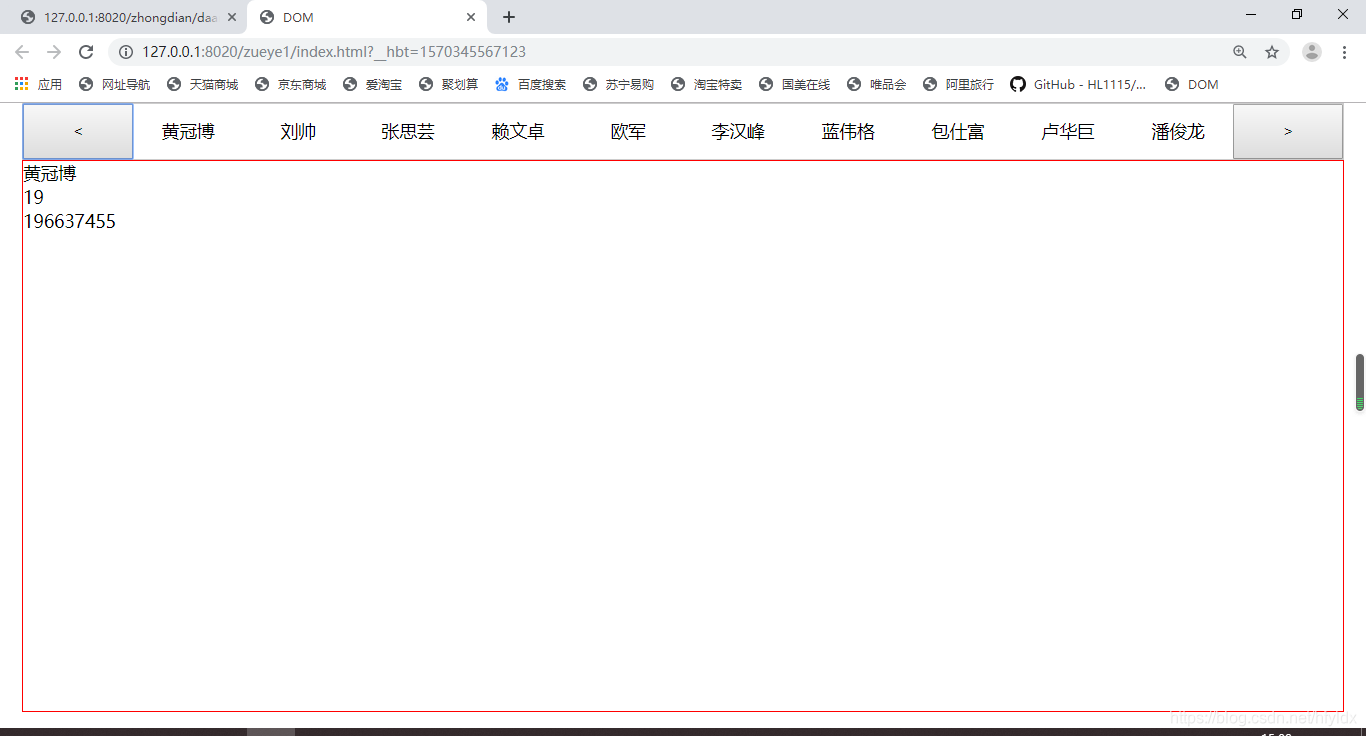
Task: Select the name tab 蓝伟格
Action: 848,131
